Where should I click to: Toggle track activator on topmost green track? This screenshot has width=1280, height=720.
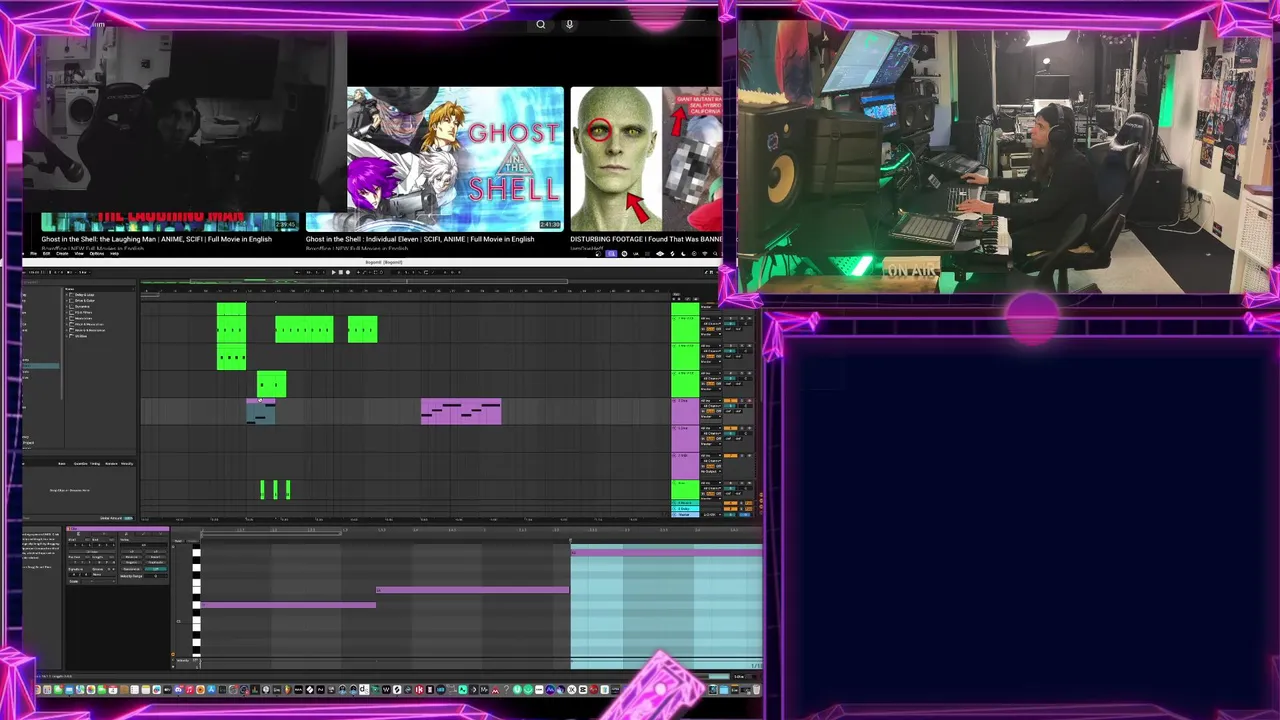click(x=730, y=318)
